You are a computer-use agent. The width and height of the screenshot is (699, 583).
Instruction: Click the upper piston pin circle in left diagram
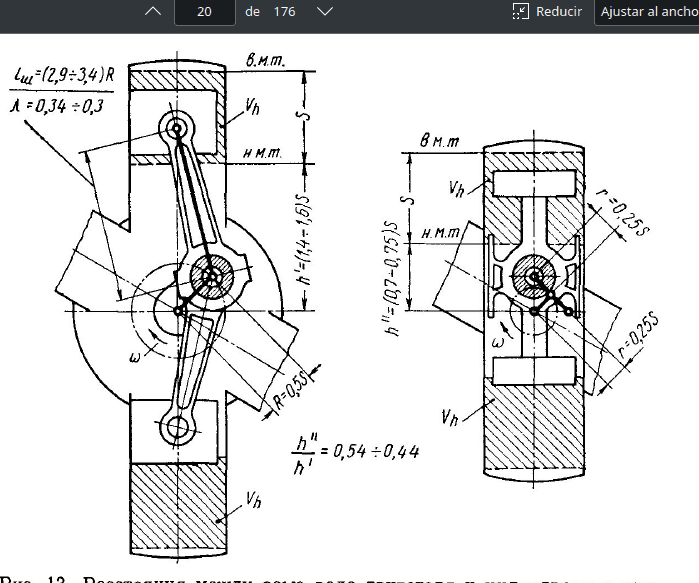tap(180, 128)
